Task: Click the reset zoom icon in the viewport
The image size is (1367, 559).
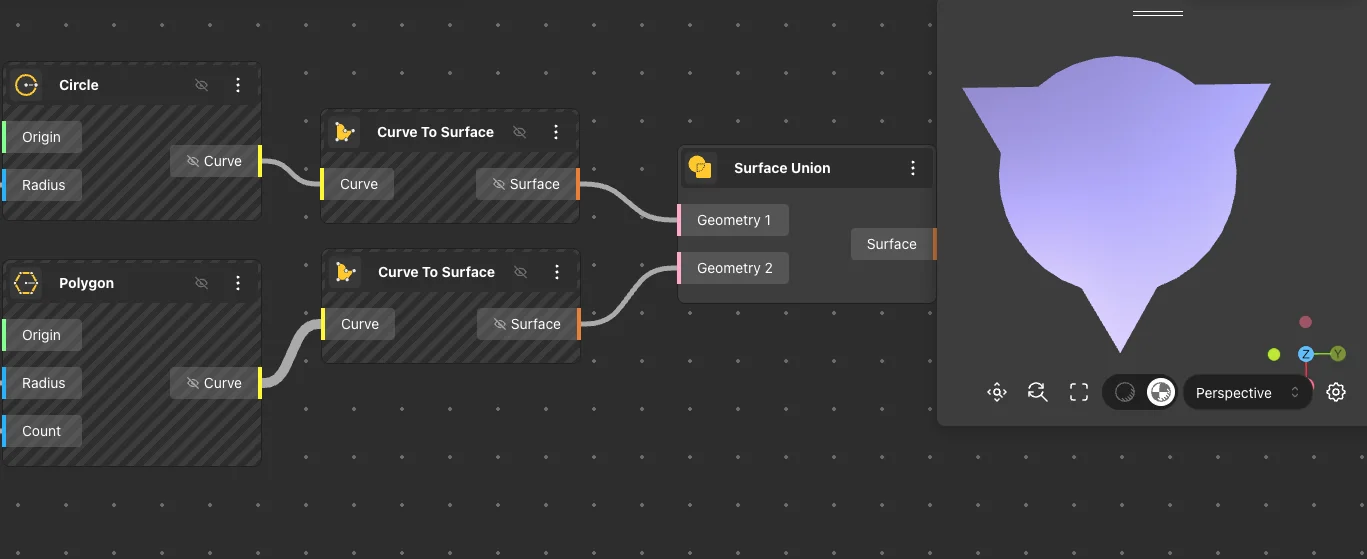Action: [1037, 393]
